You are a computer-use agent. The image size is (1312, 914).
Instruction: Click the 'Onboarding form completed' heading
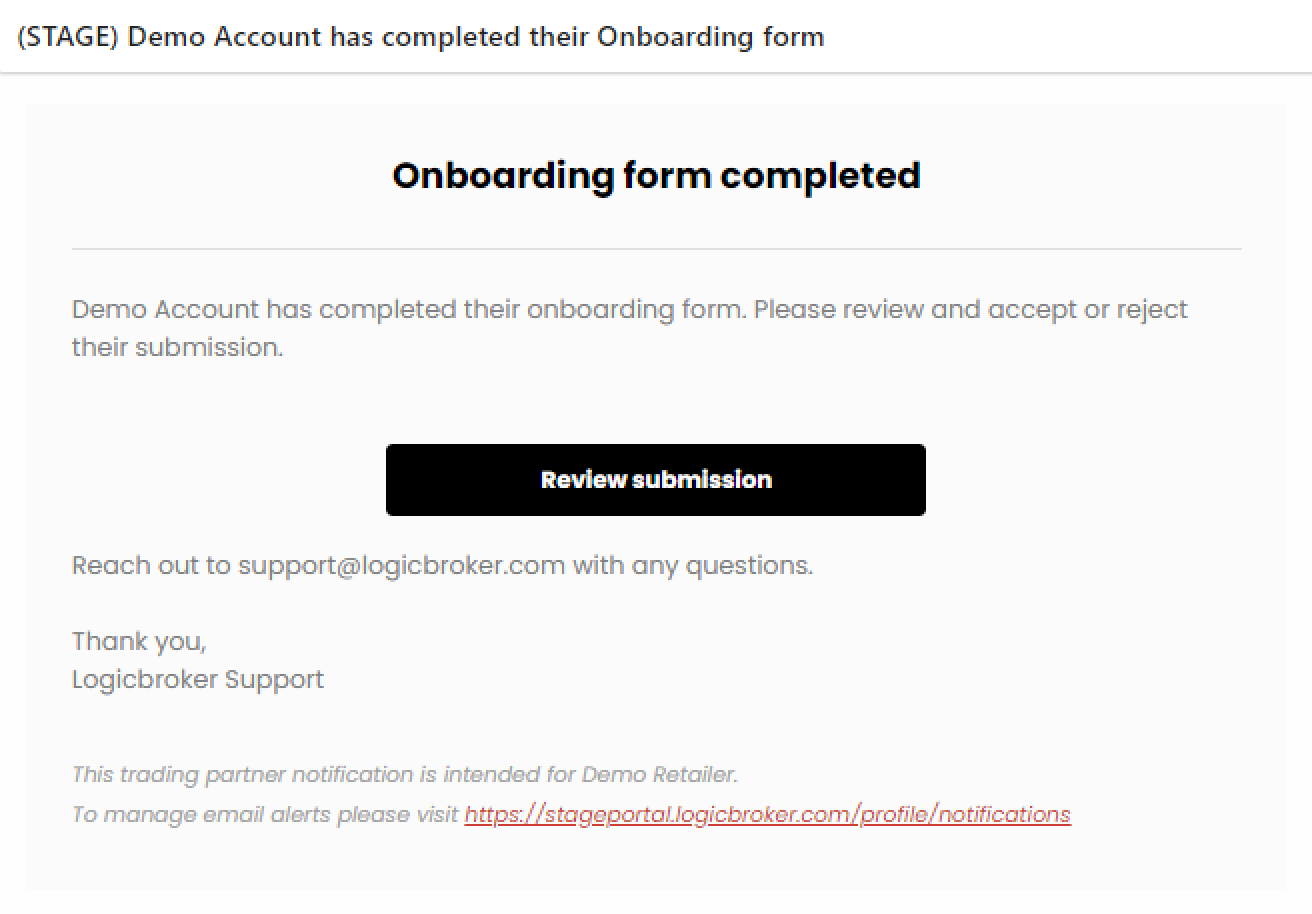tap(656, 175)
